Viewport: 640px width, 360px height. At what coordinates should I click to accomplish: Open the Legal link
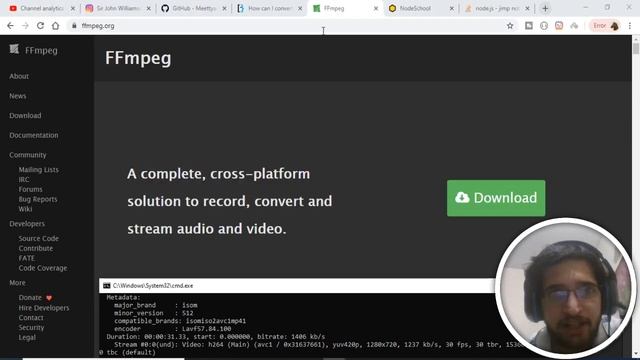click(27, 337)
